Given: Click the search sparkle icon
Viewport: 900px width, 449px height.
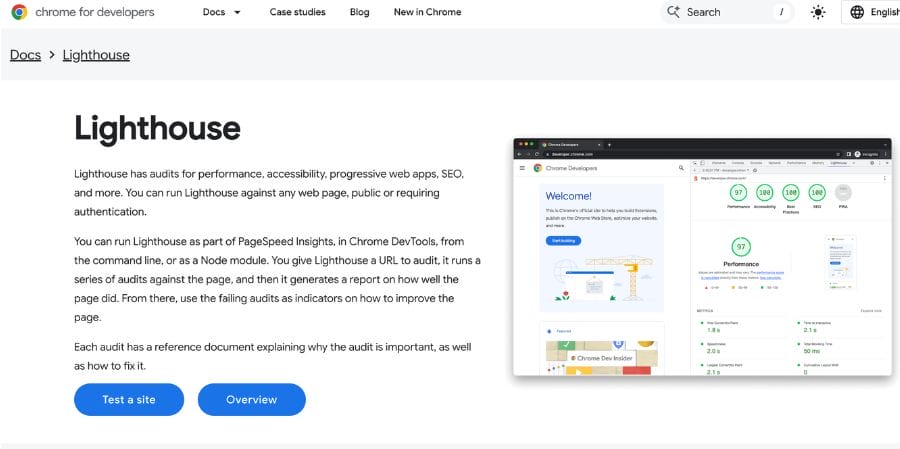Looking at the screenshot, I should tap(673, 12).
